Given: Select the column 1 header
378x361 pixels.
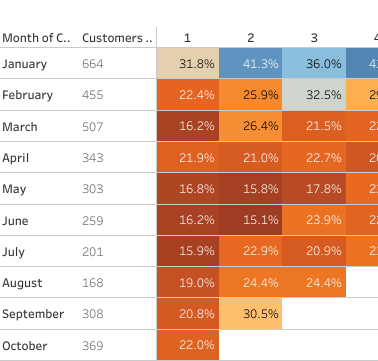Looking at the screenshot, I should pyautogui.click(x=187, y=38).
